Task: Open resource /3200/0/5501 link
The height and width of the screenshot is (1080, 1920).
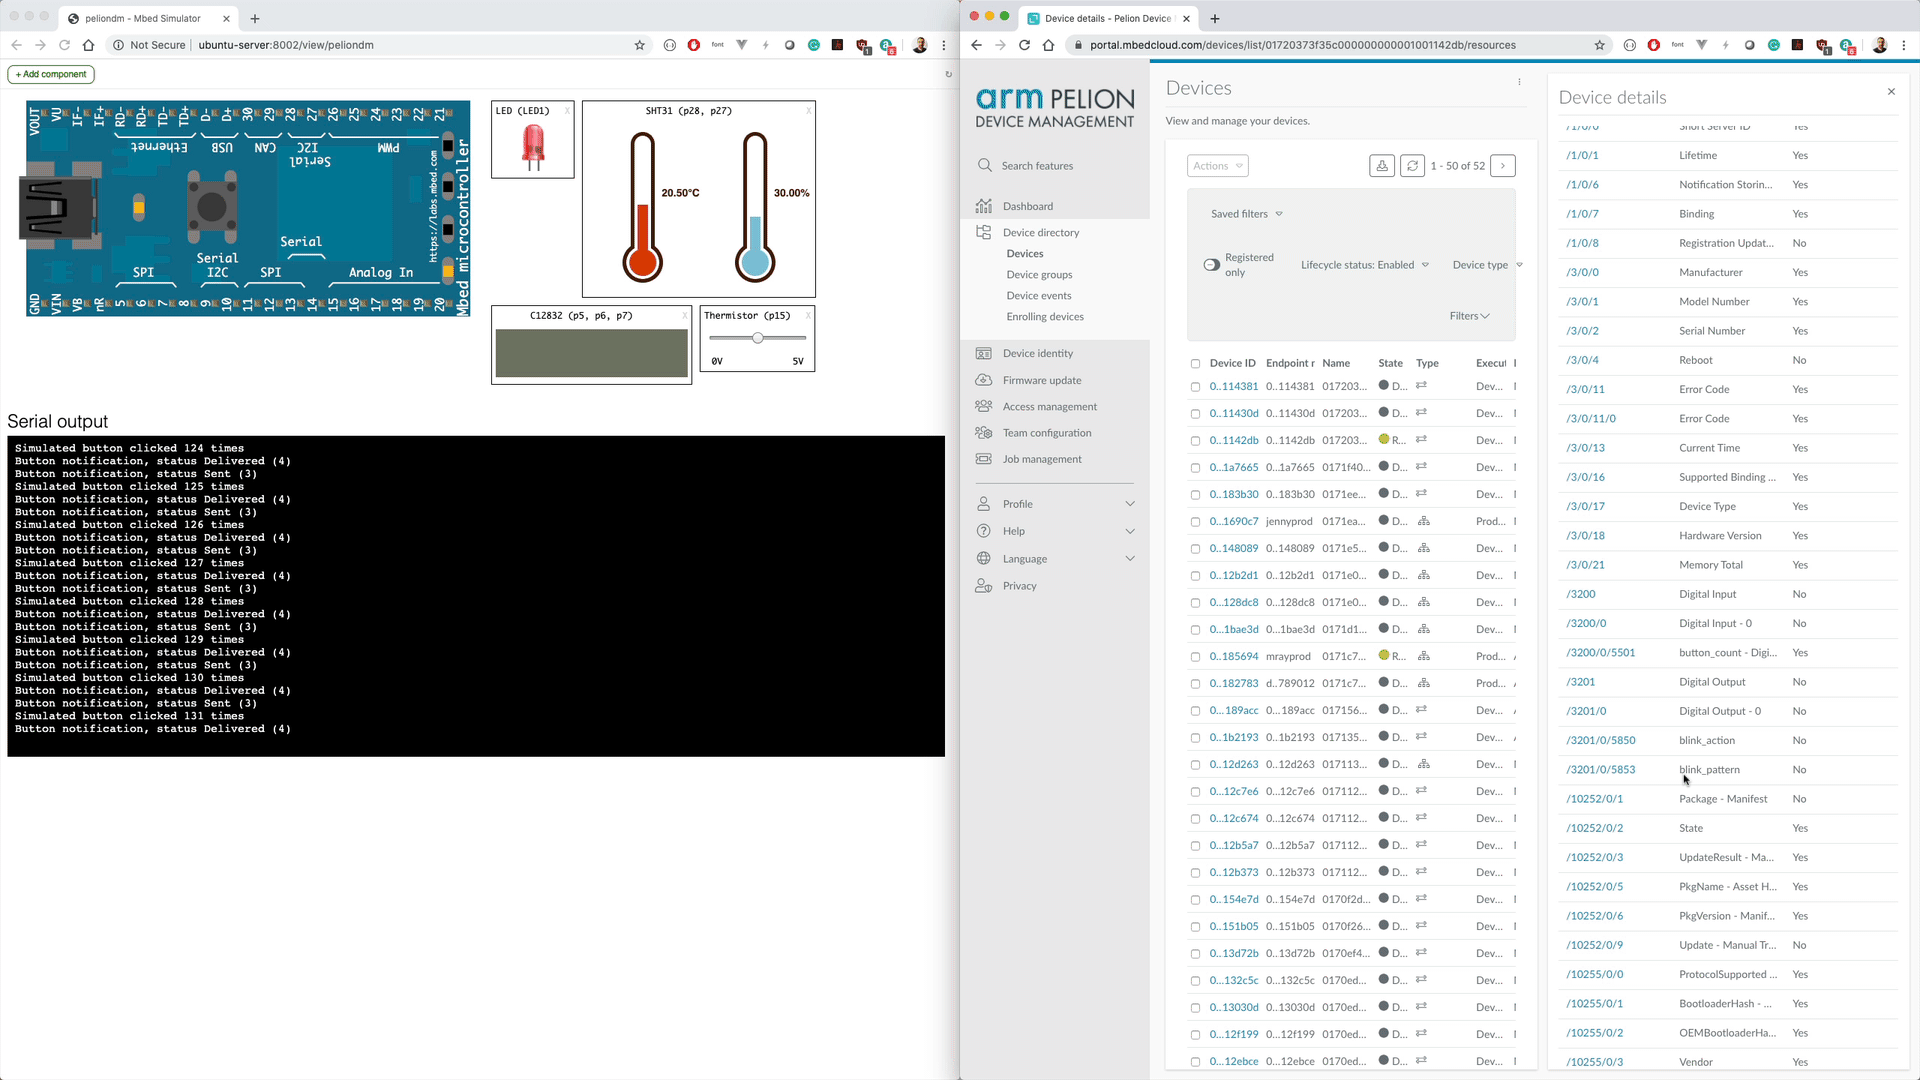Action: point(1600,653)
